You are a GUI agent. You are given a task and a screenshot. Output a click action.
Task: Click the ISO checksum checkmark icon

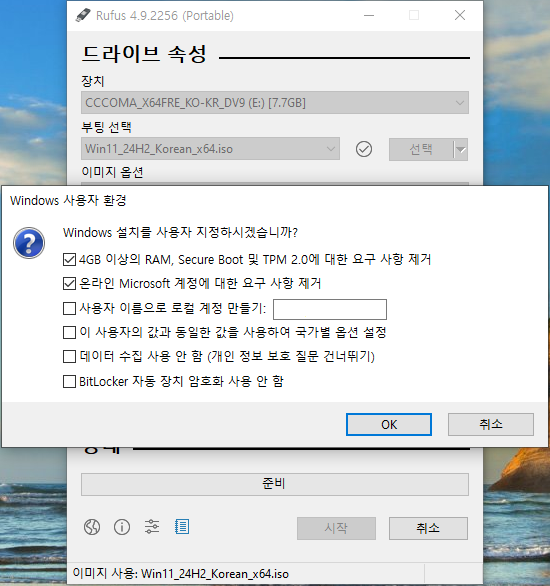pyautogui.click(x=364, y=149)
